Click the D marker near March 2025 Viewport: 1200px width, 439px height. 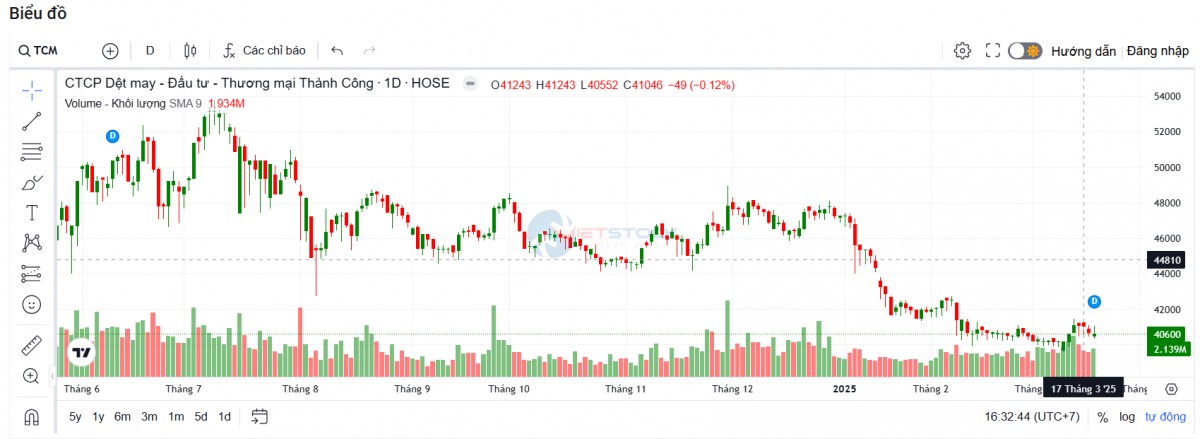tap(1094, 301)
